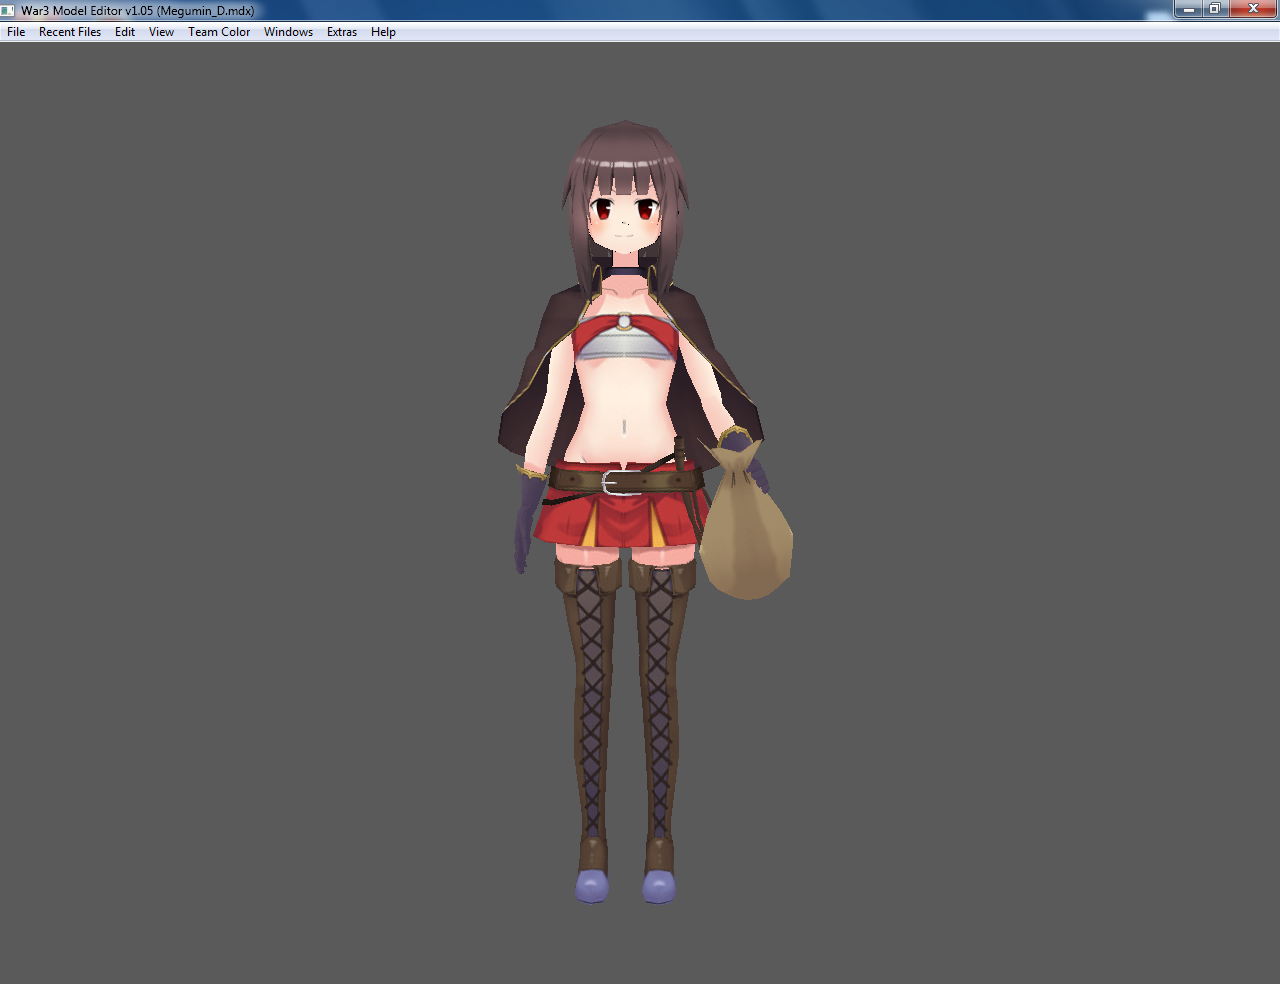
Task: Open the Recent Files menu
Action: (70, 32)
